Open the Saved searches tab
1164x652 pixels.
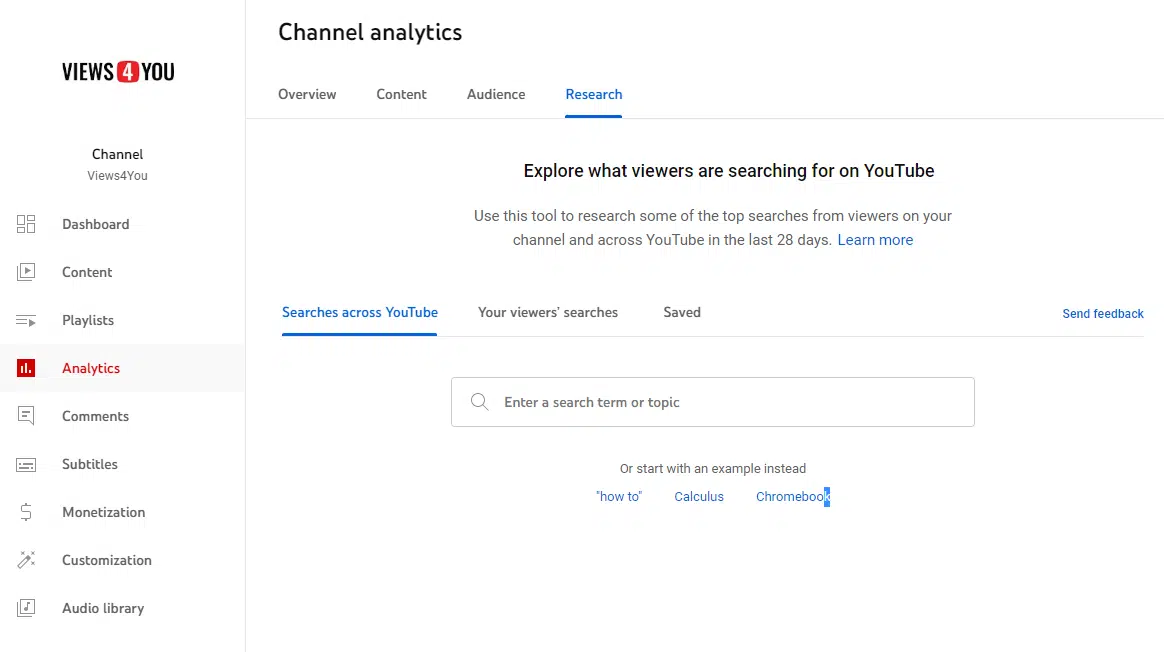[x=681, y=312]
